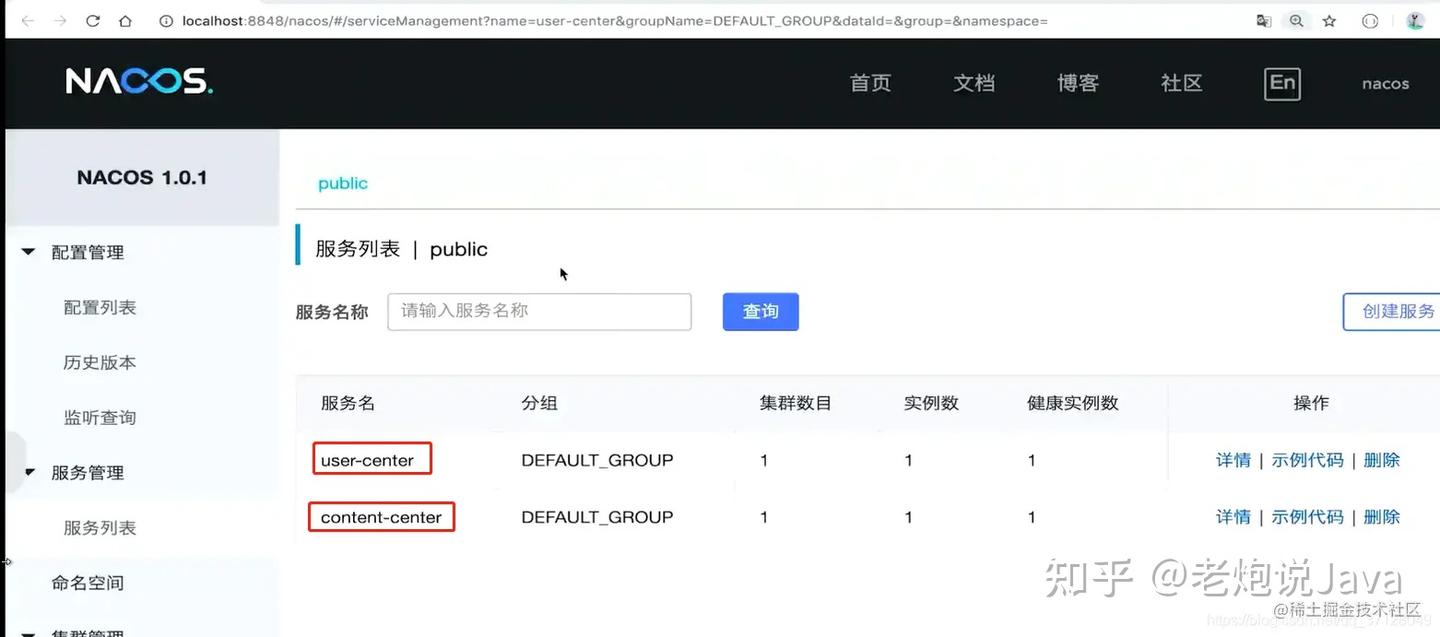1440x637 pixels.
Task: Click the NACOS logo in the header
Action: [139, 82]
